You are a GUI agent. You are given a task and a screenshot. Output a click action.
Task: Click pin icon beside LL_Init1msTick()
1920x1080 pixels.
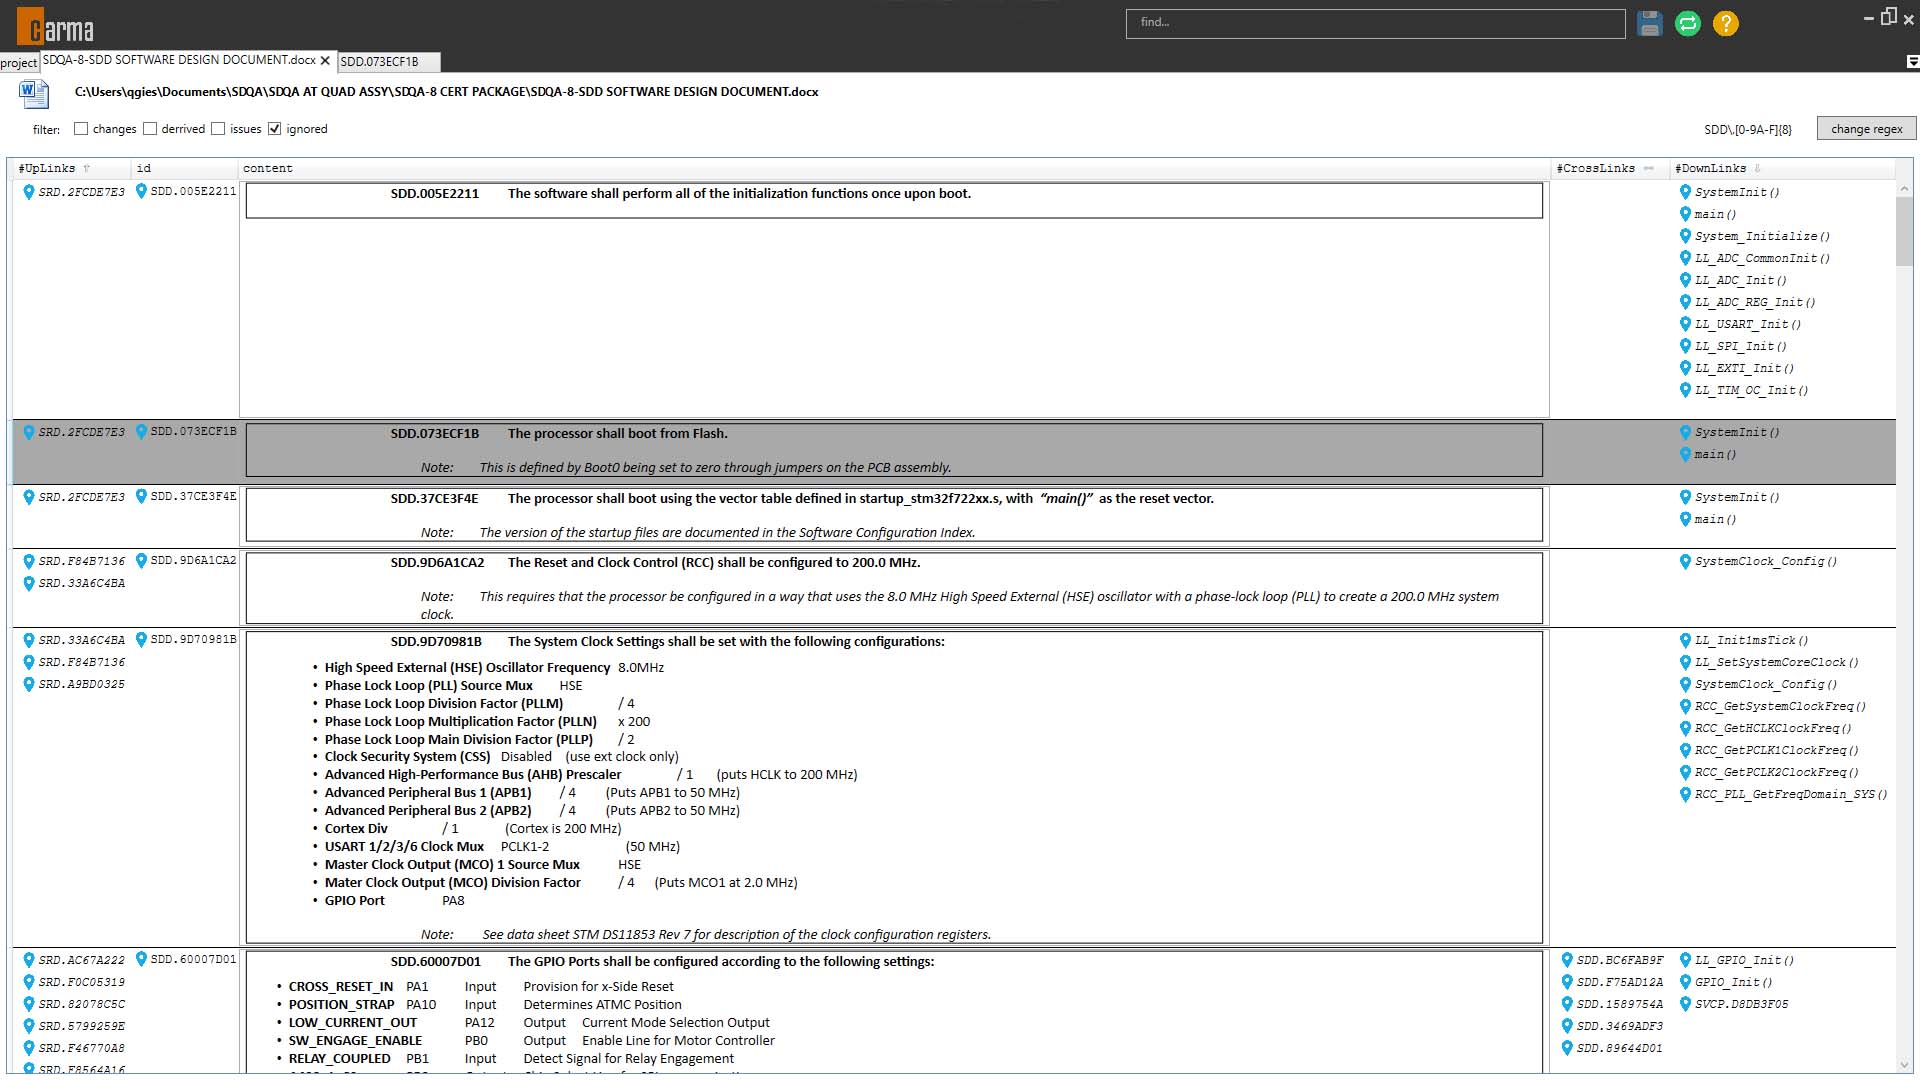pyautogui.click(x=1685, y=640)
